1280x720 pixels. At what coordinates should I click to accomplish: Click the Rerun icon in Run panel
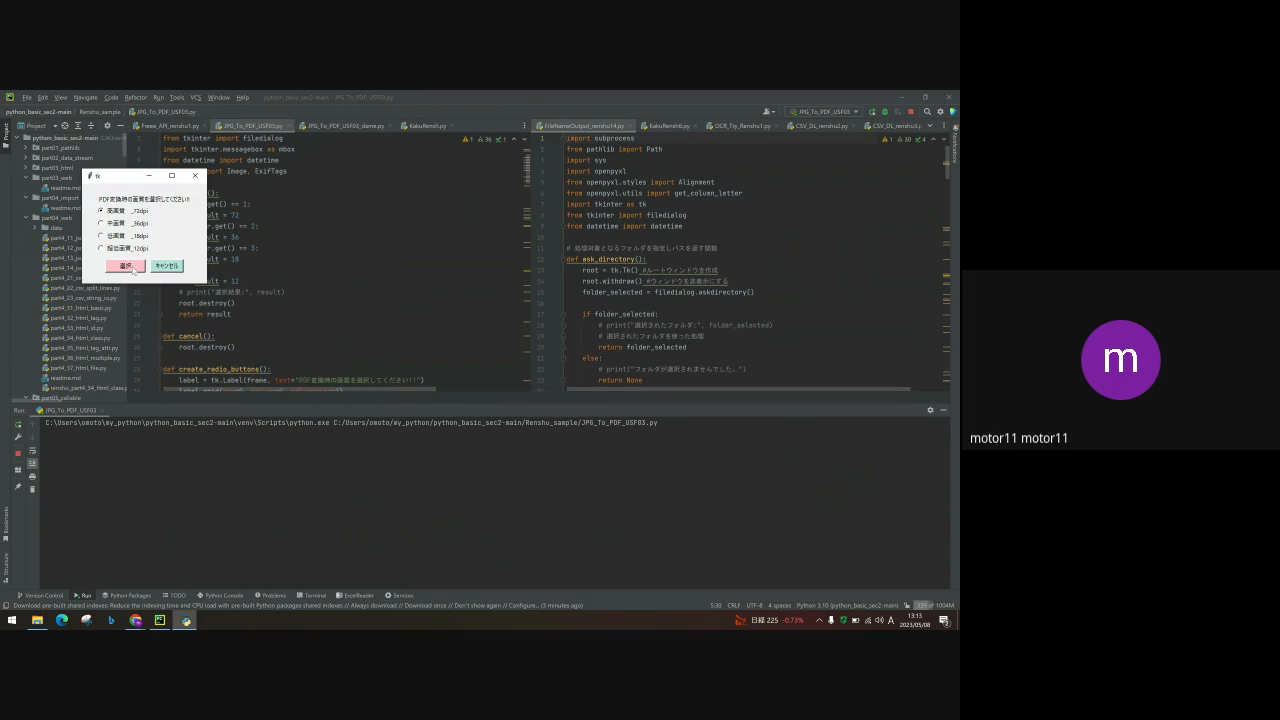(x=18, y=424)
